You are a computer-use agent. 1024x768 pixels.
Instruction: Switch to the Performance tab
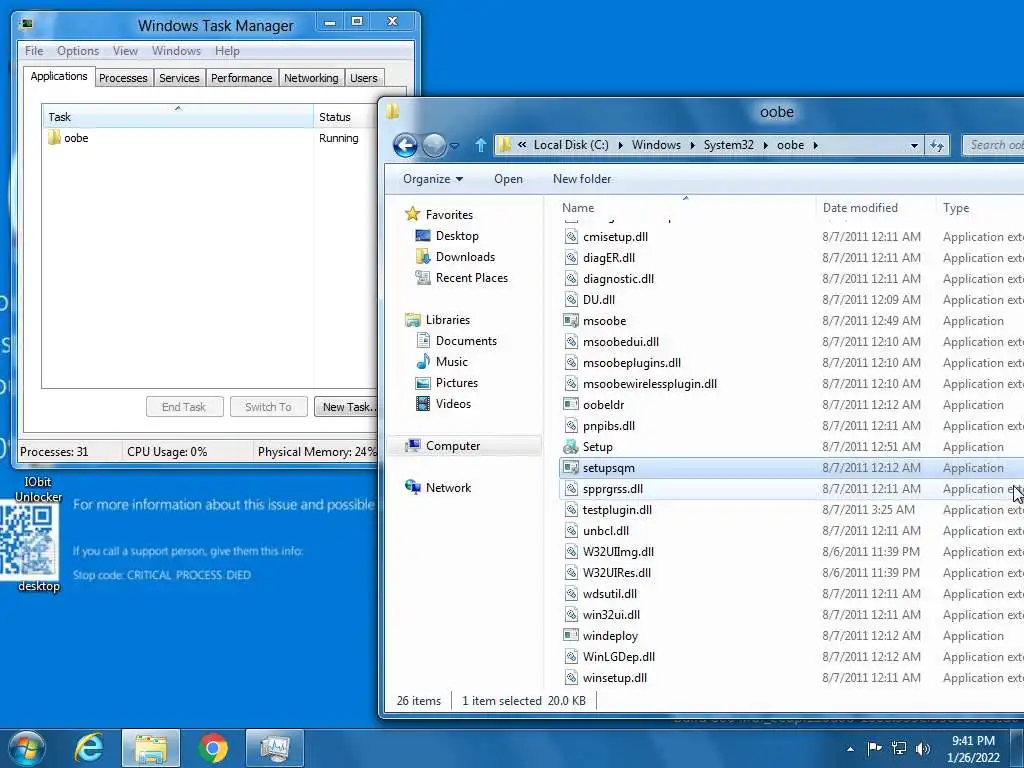tap(241, 78)
